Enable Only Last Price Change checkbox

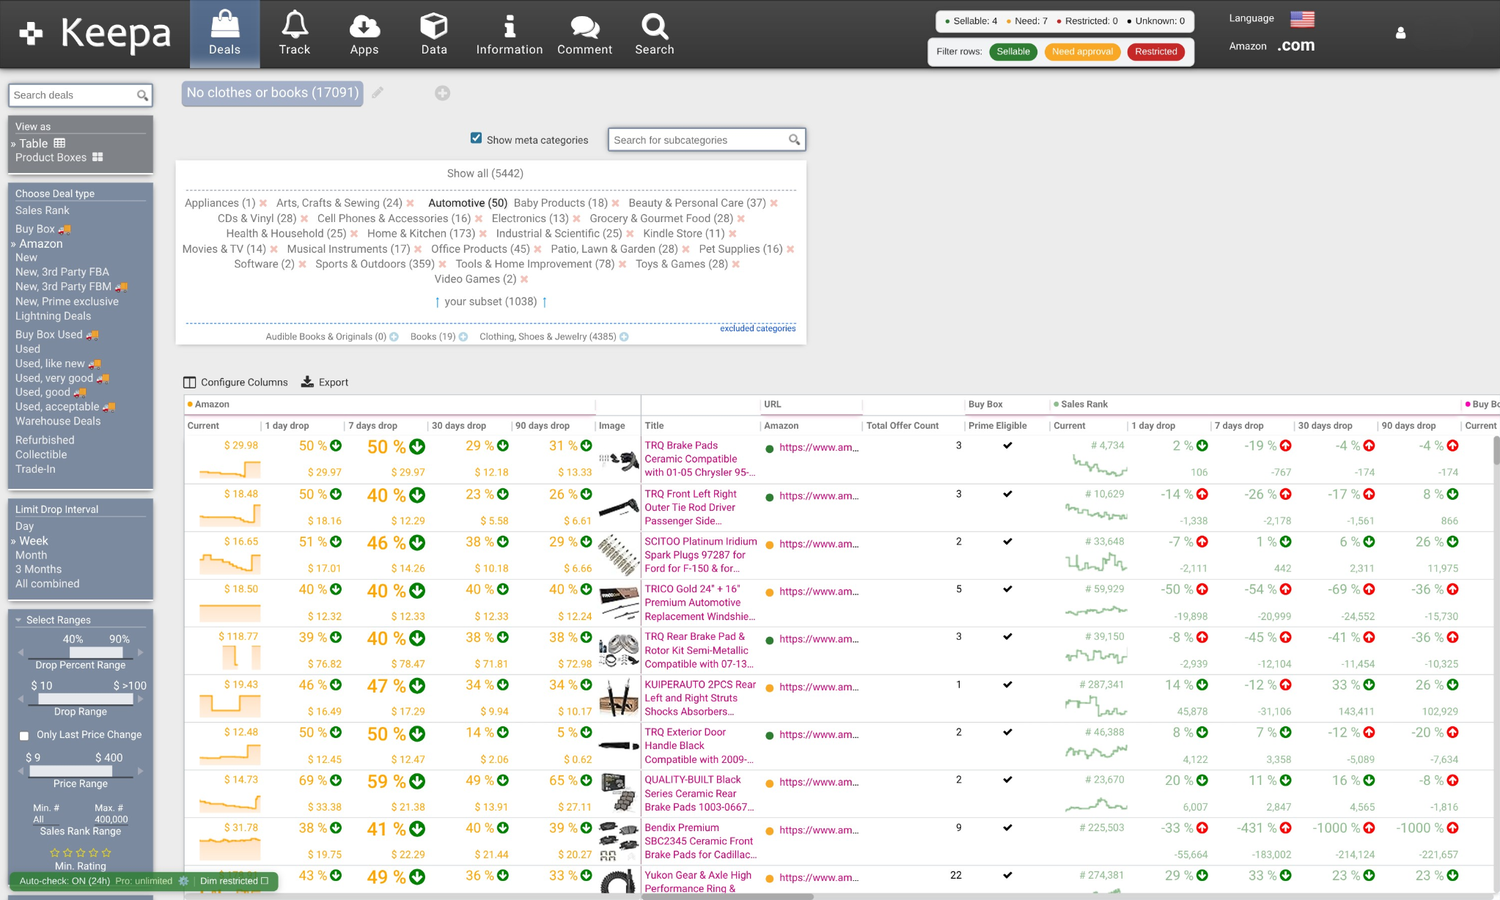click(24, 735)
